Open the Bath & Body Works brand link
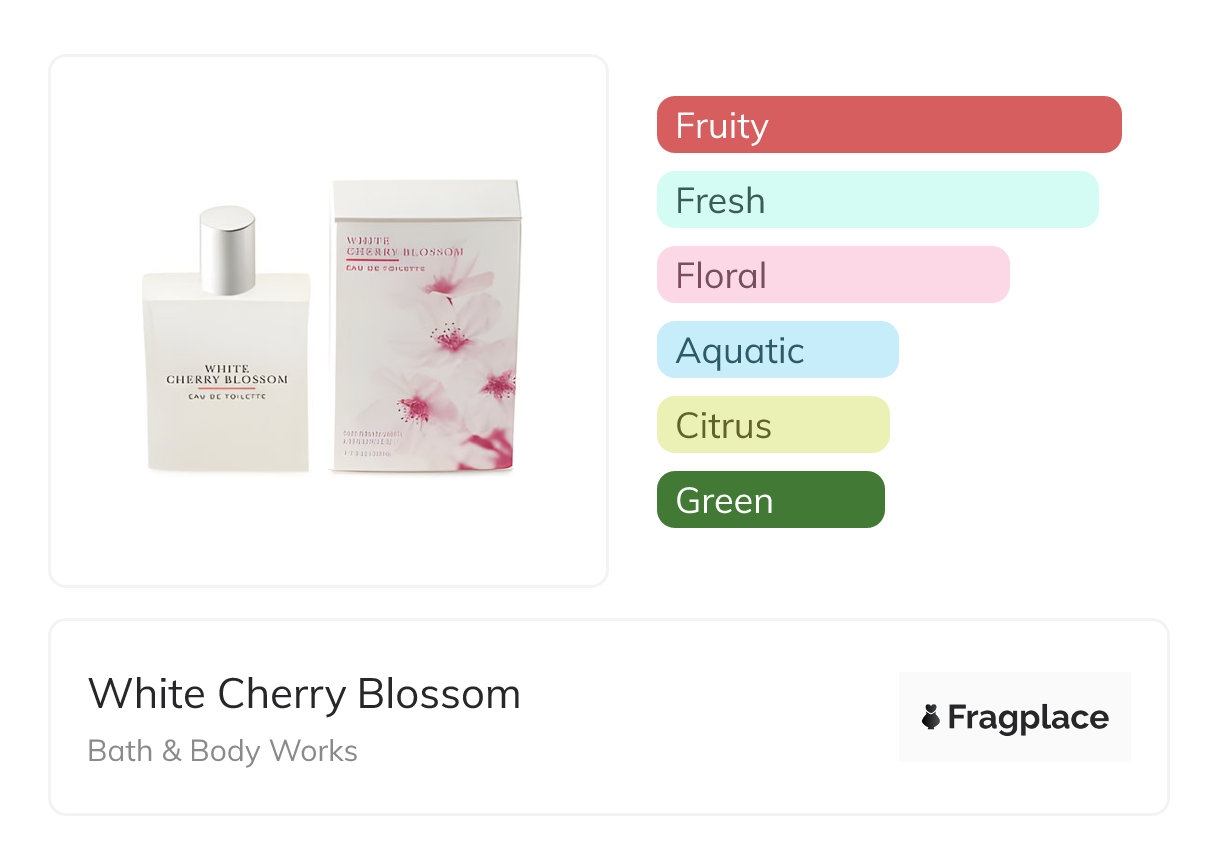Screen dimensions: 1218x864 [222, 751]
